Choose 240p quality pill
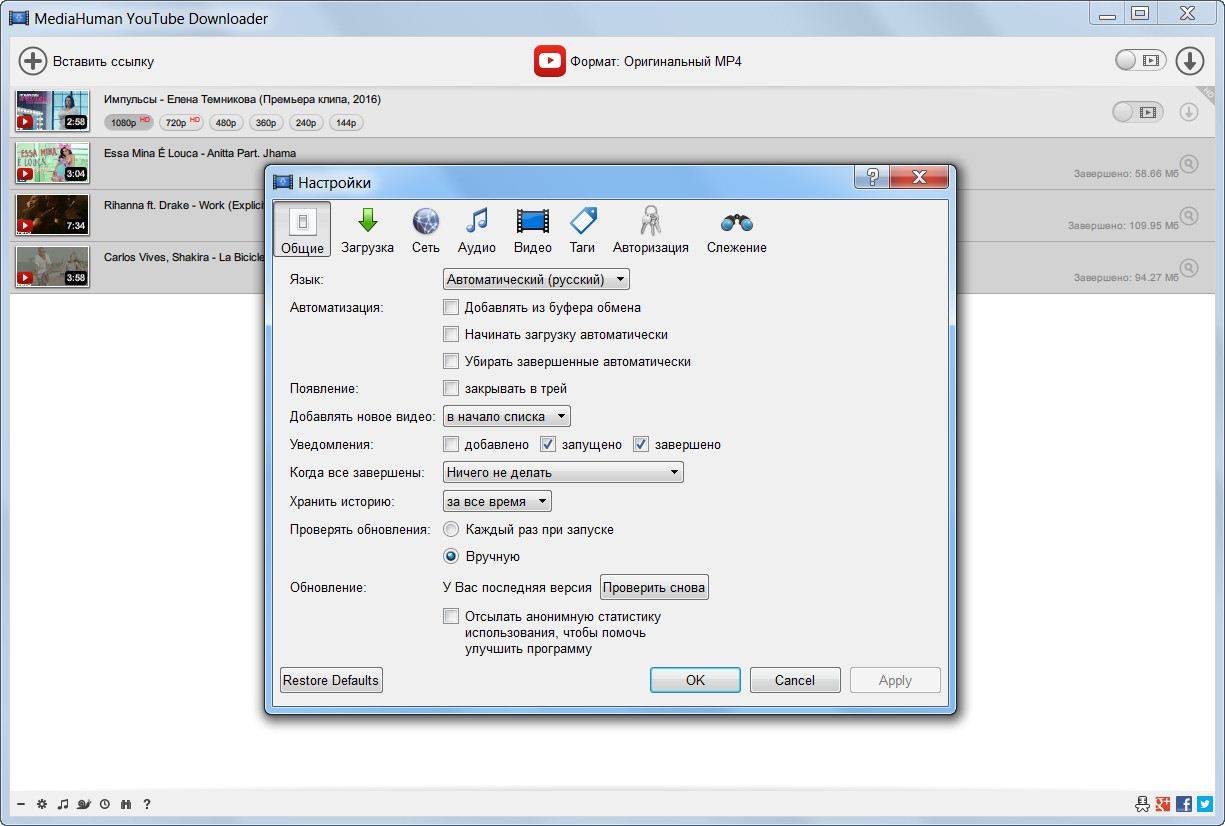1225x826 pixels. (x=305, y=122)
